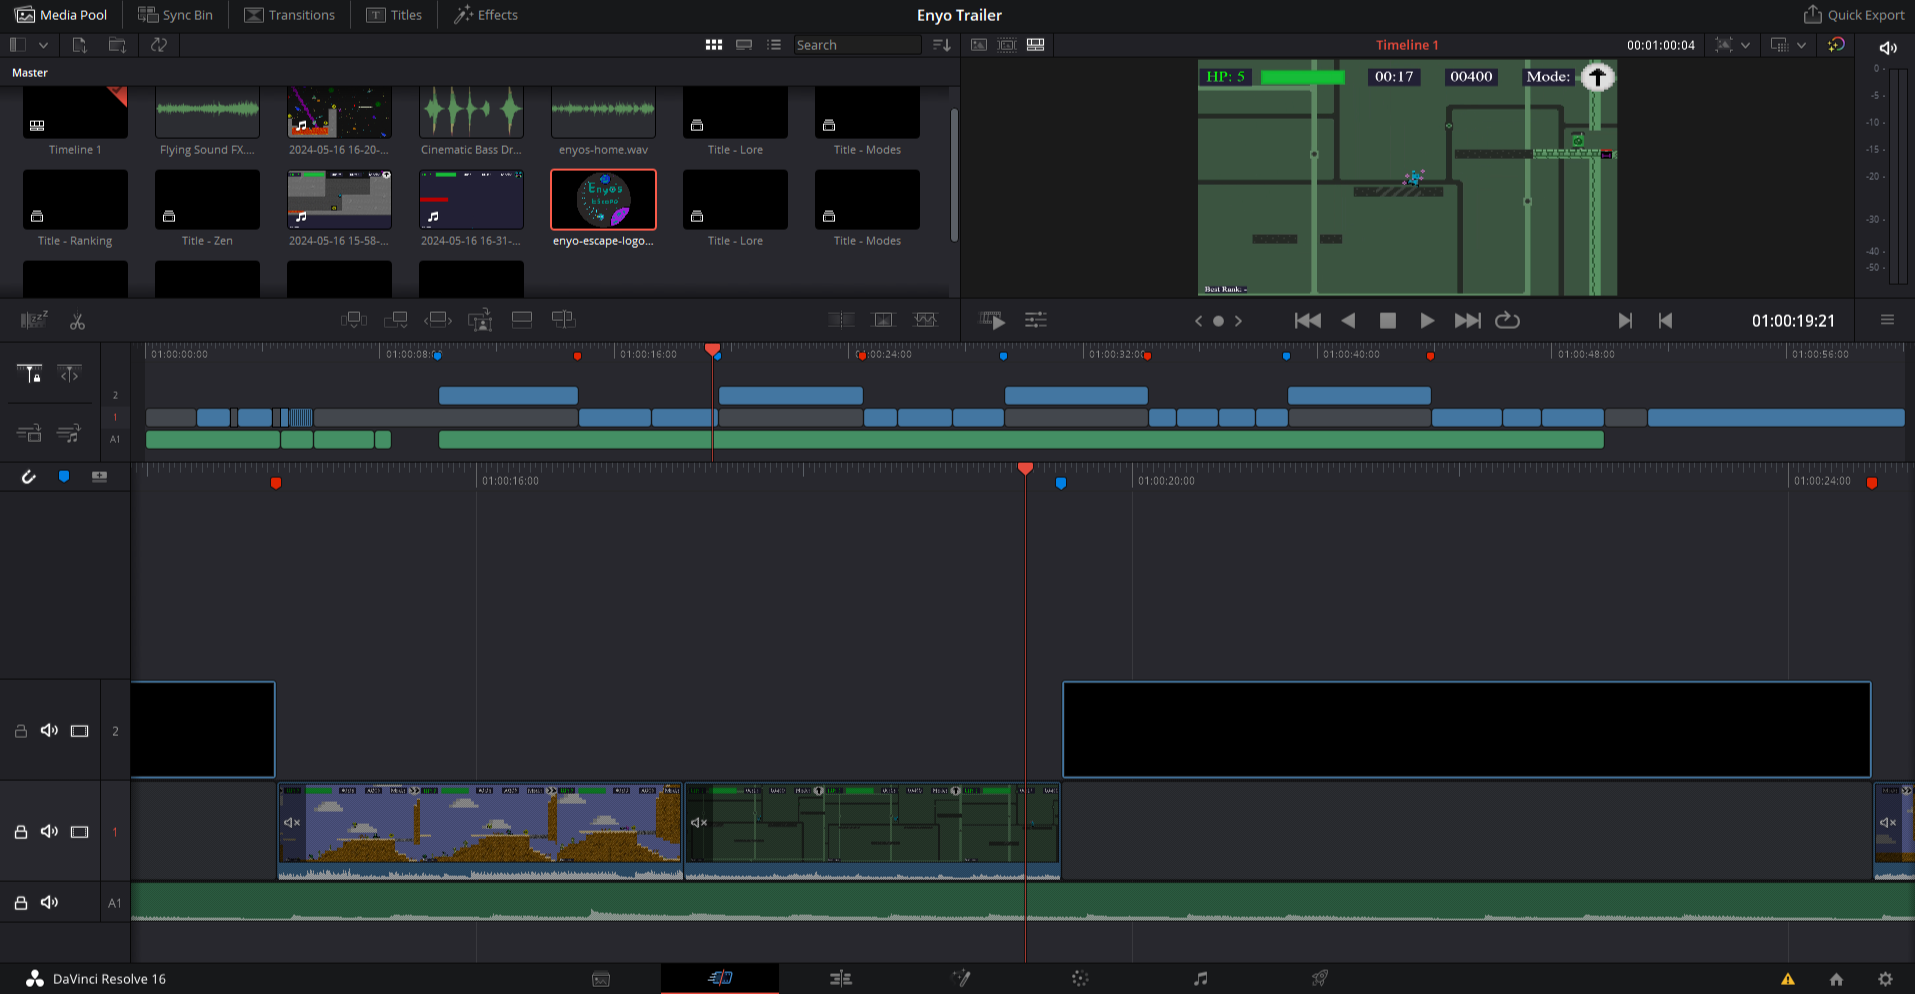
Task: Click the Quick Export button
Action: point(1854,15)
